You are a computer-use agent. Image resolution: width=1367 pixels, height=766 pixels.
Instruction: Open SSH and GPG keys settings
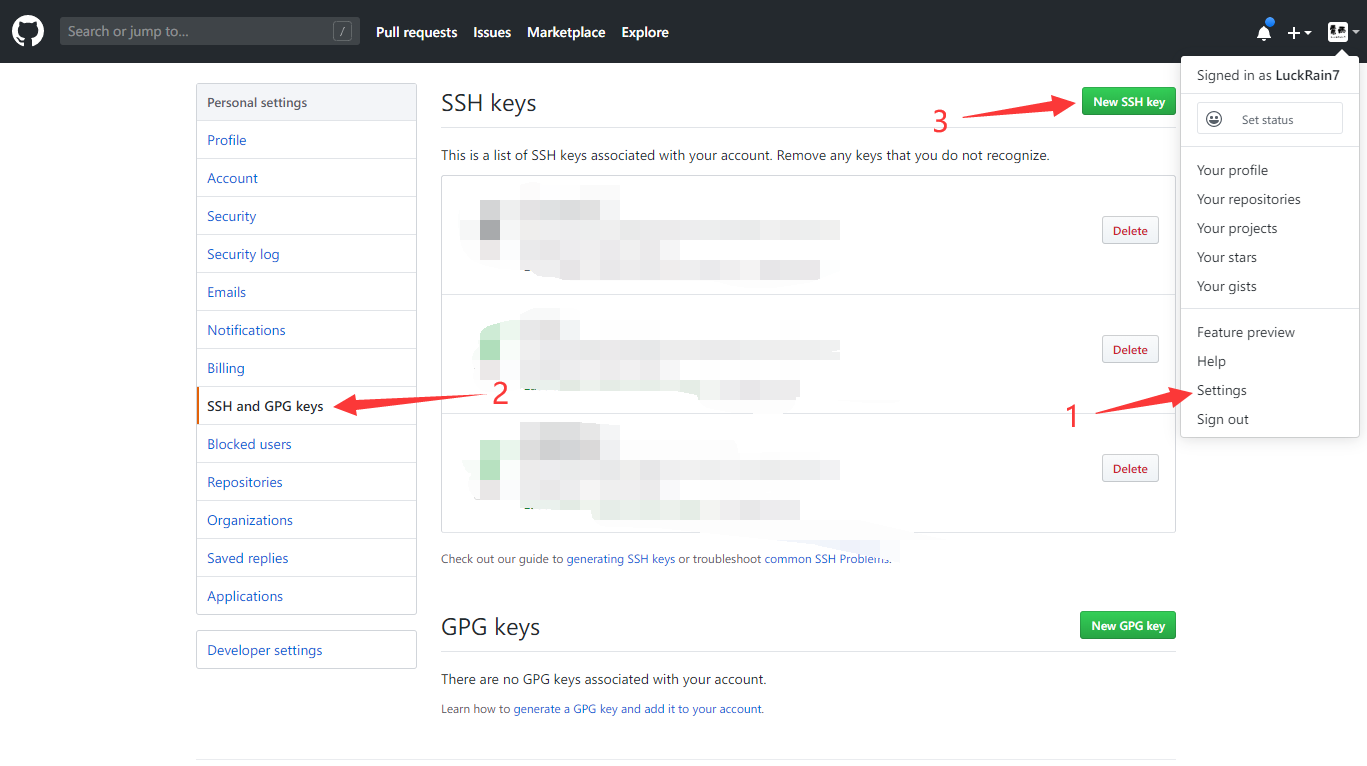[x=264, y=405]
